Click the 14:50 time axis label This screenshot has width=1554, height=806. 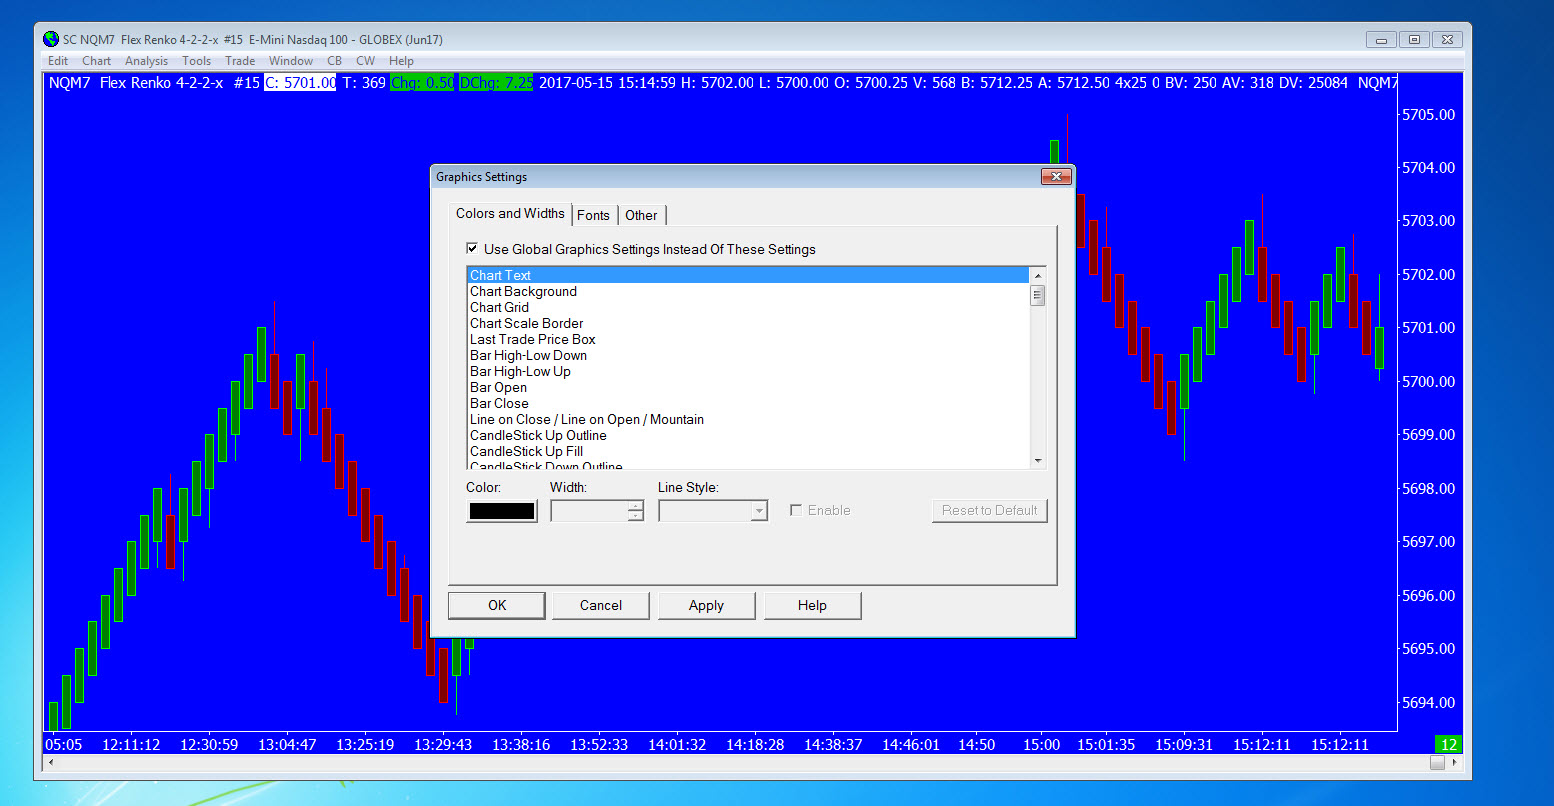click(x=977, y=745)
